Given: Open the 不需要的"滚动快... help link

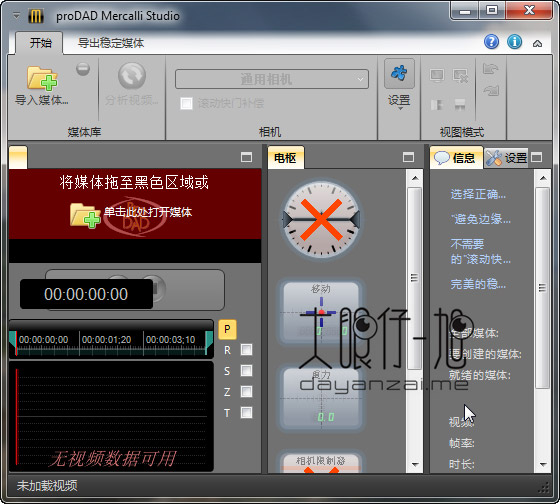Looking at the screenshot, I should [480, 251].
